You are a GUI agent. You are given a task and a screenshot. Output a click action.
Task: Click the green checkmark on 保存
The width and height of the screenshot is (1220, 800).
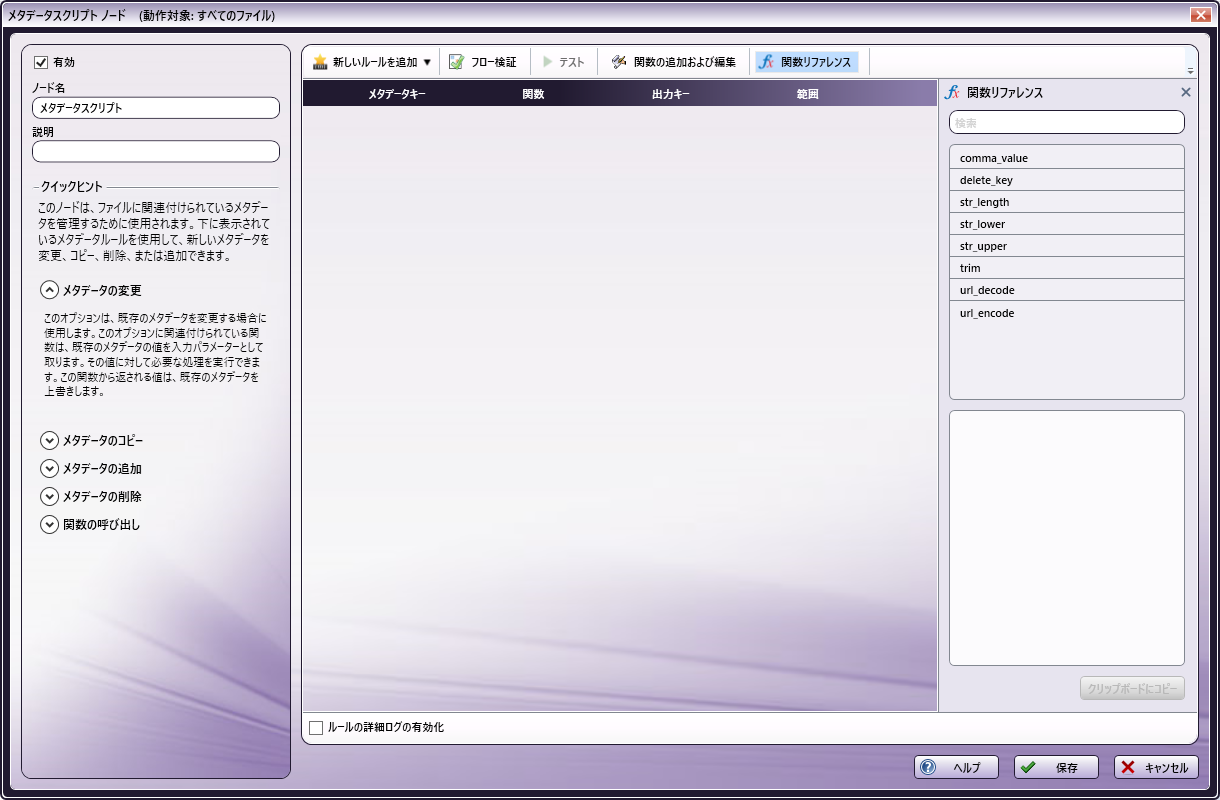(x=1028, y=768)
